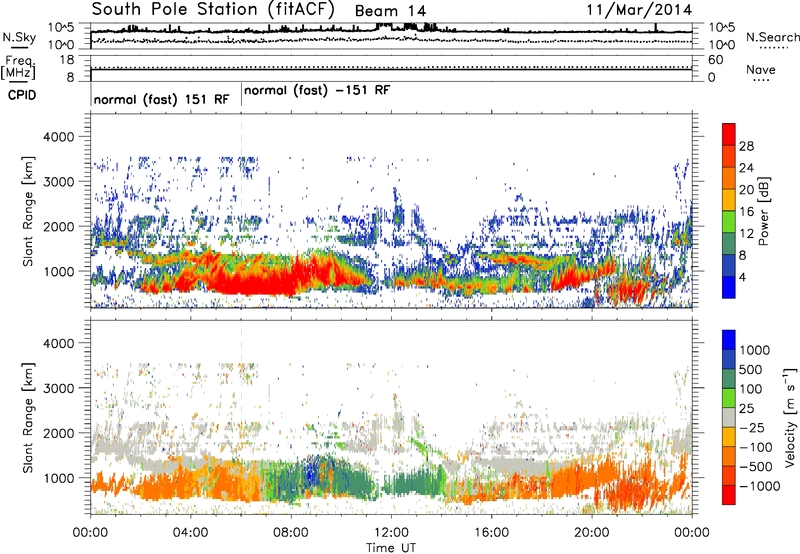Click the 'Beam 14' label
800x554 pixels.
[x=390, y=11]
